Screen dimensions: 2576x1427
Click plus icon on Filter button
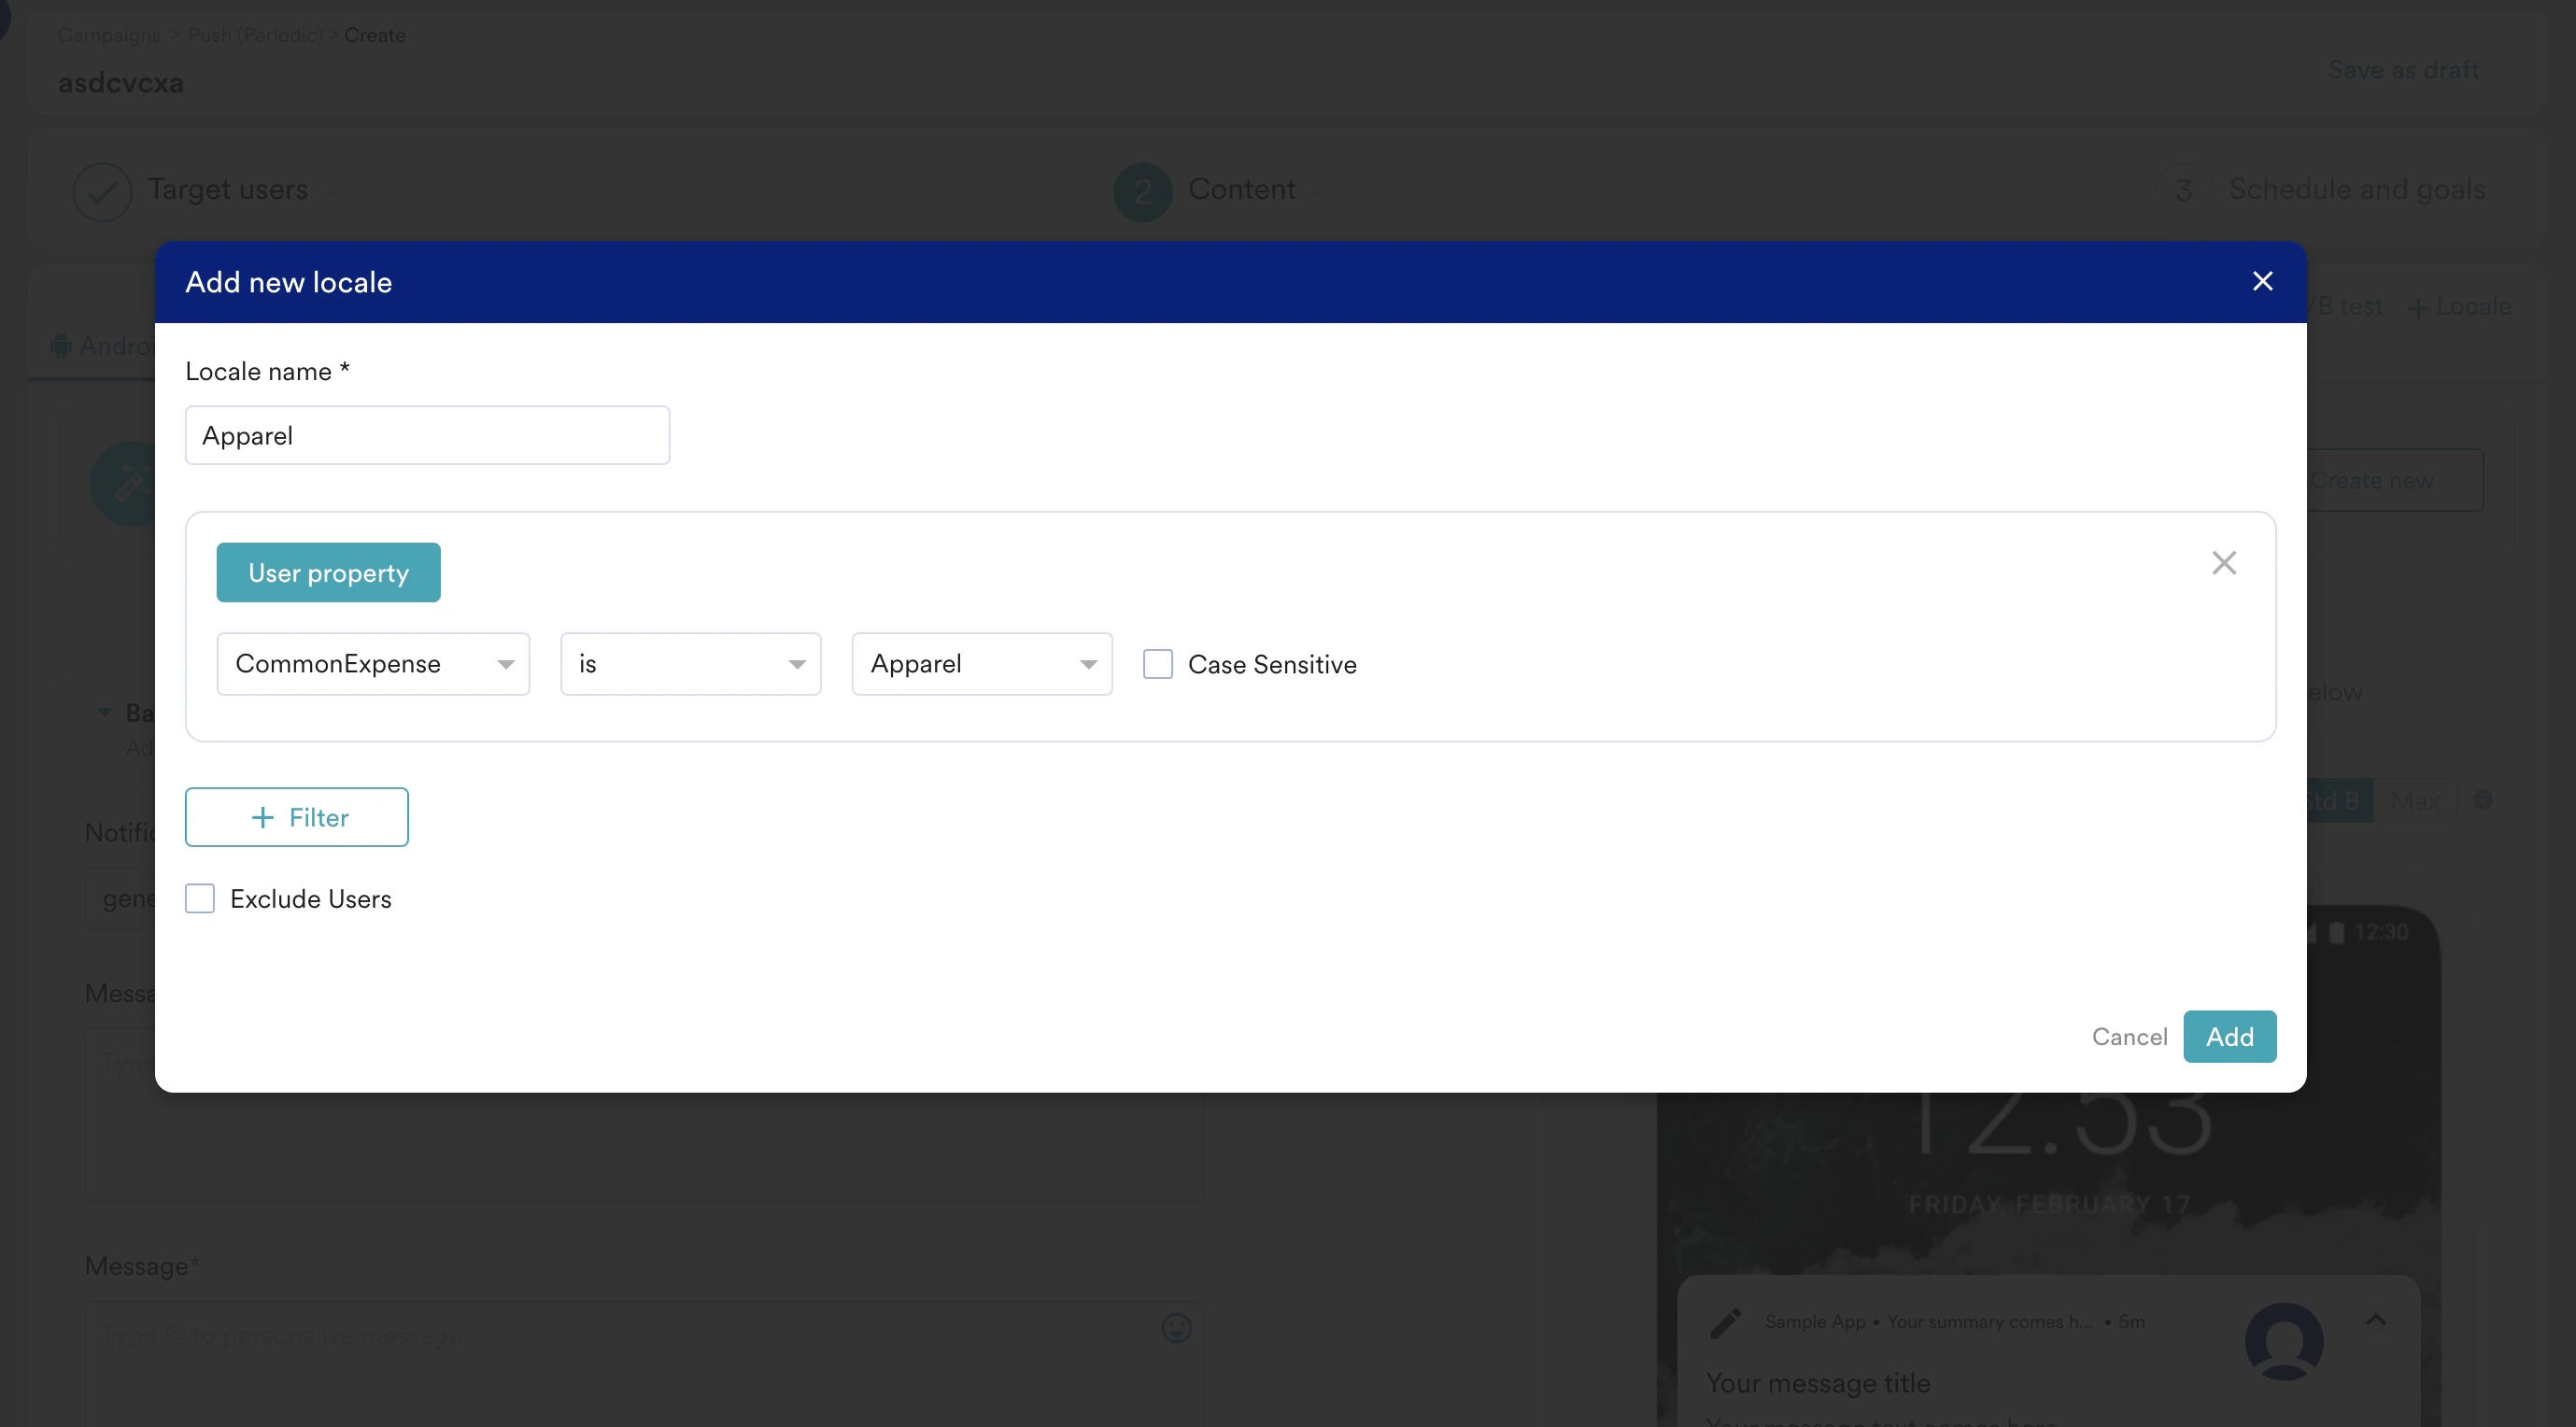pos(262,817)
